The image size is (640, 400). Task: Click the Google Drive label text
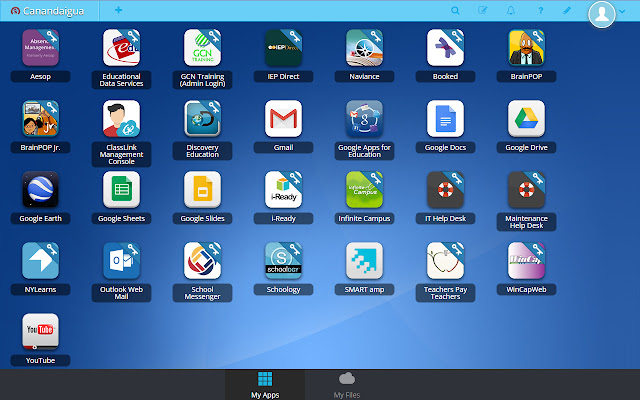[x=527, y=147]
